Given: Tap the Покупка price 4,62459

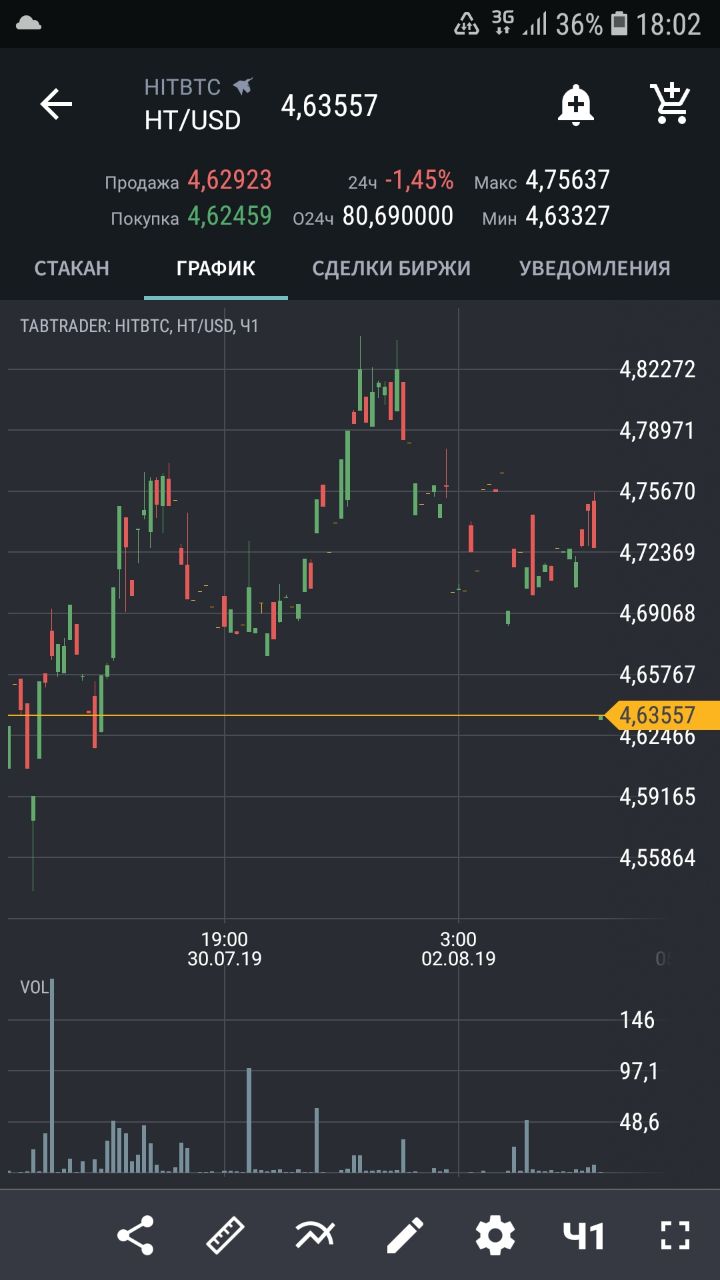Looking at the screenshot, I should 230,216.
